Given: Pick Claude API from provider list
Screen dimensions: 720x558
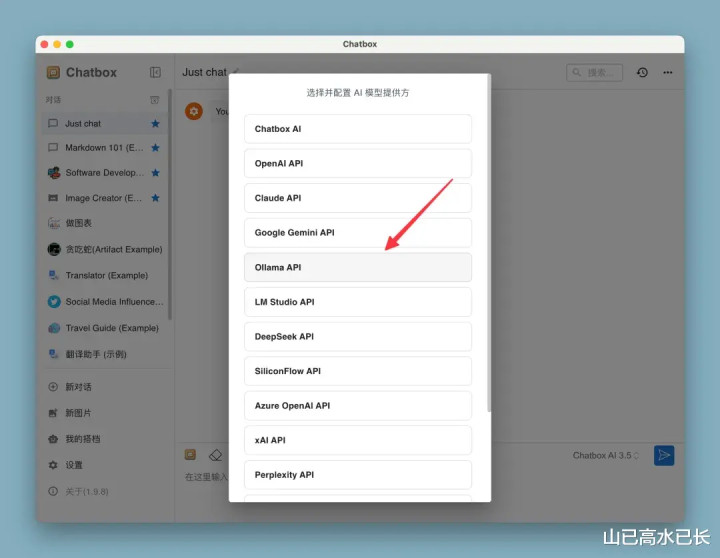Looking at the screenshot, I should (x=358, y=198).
